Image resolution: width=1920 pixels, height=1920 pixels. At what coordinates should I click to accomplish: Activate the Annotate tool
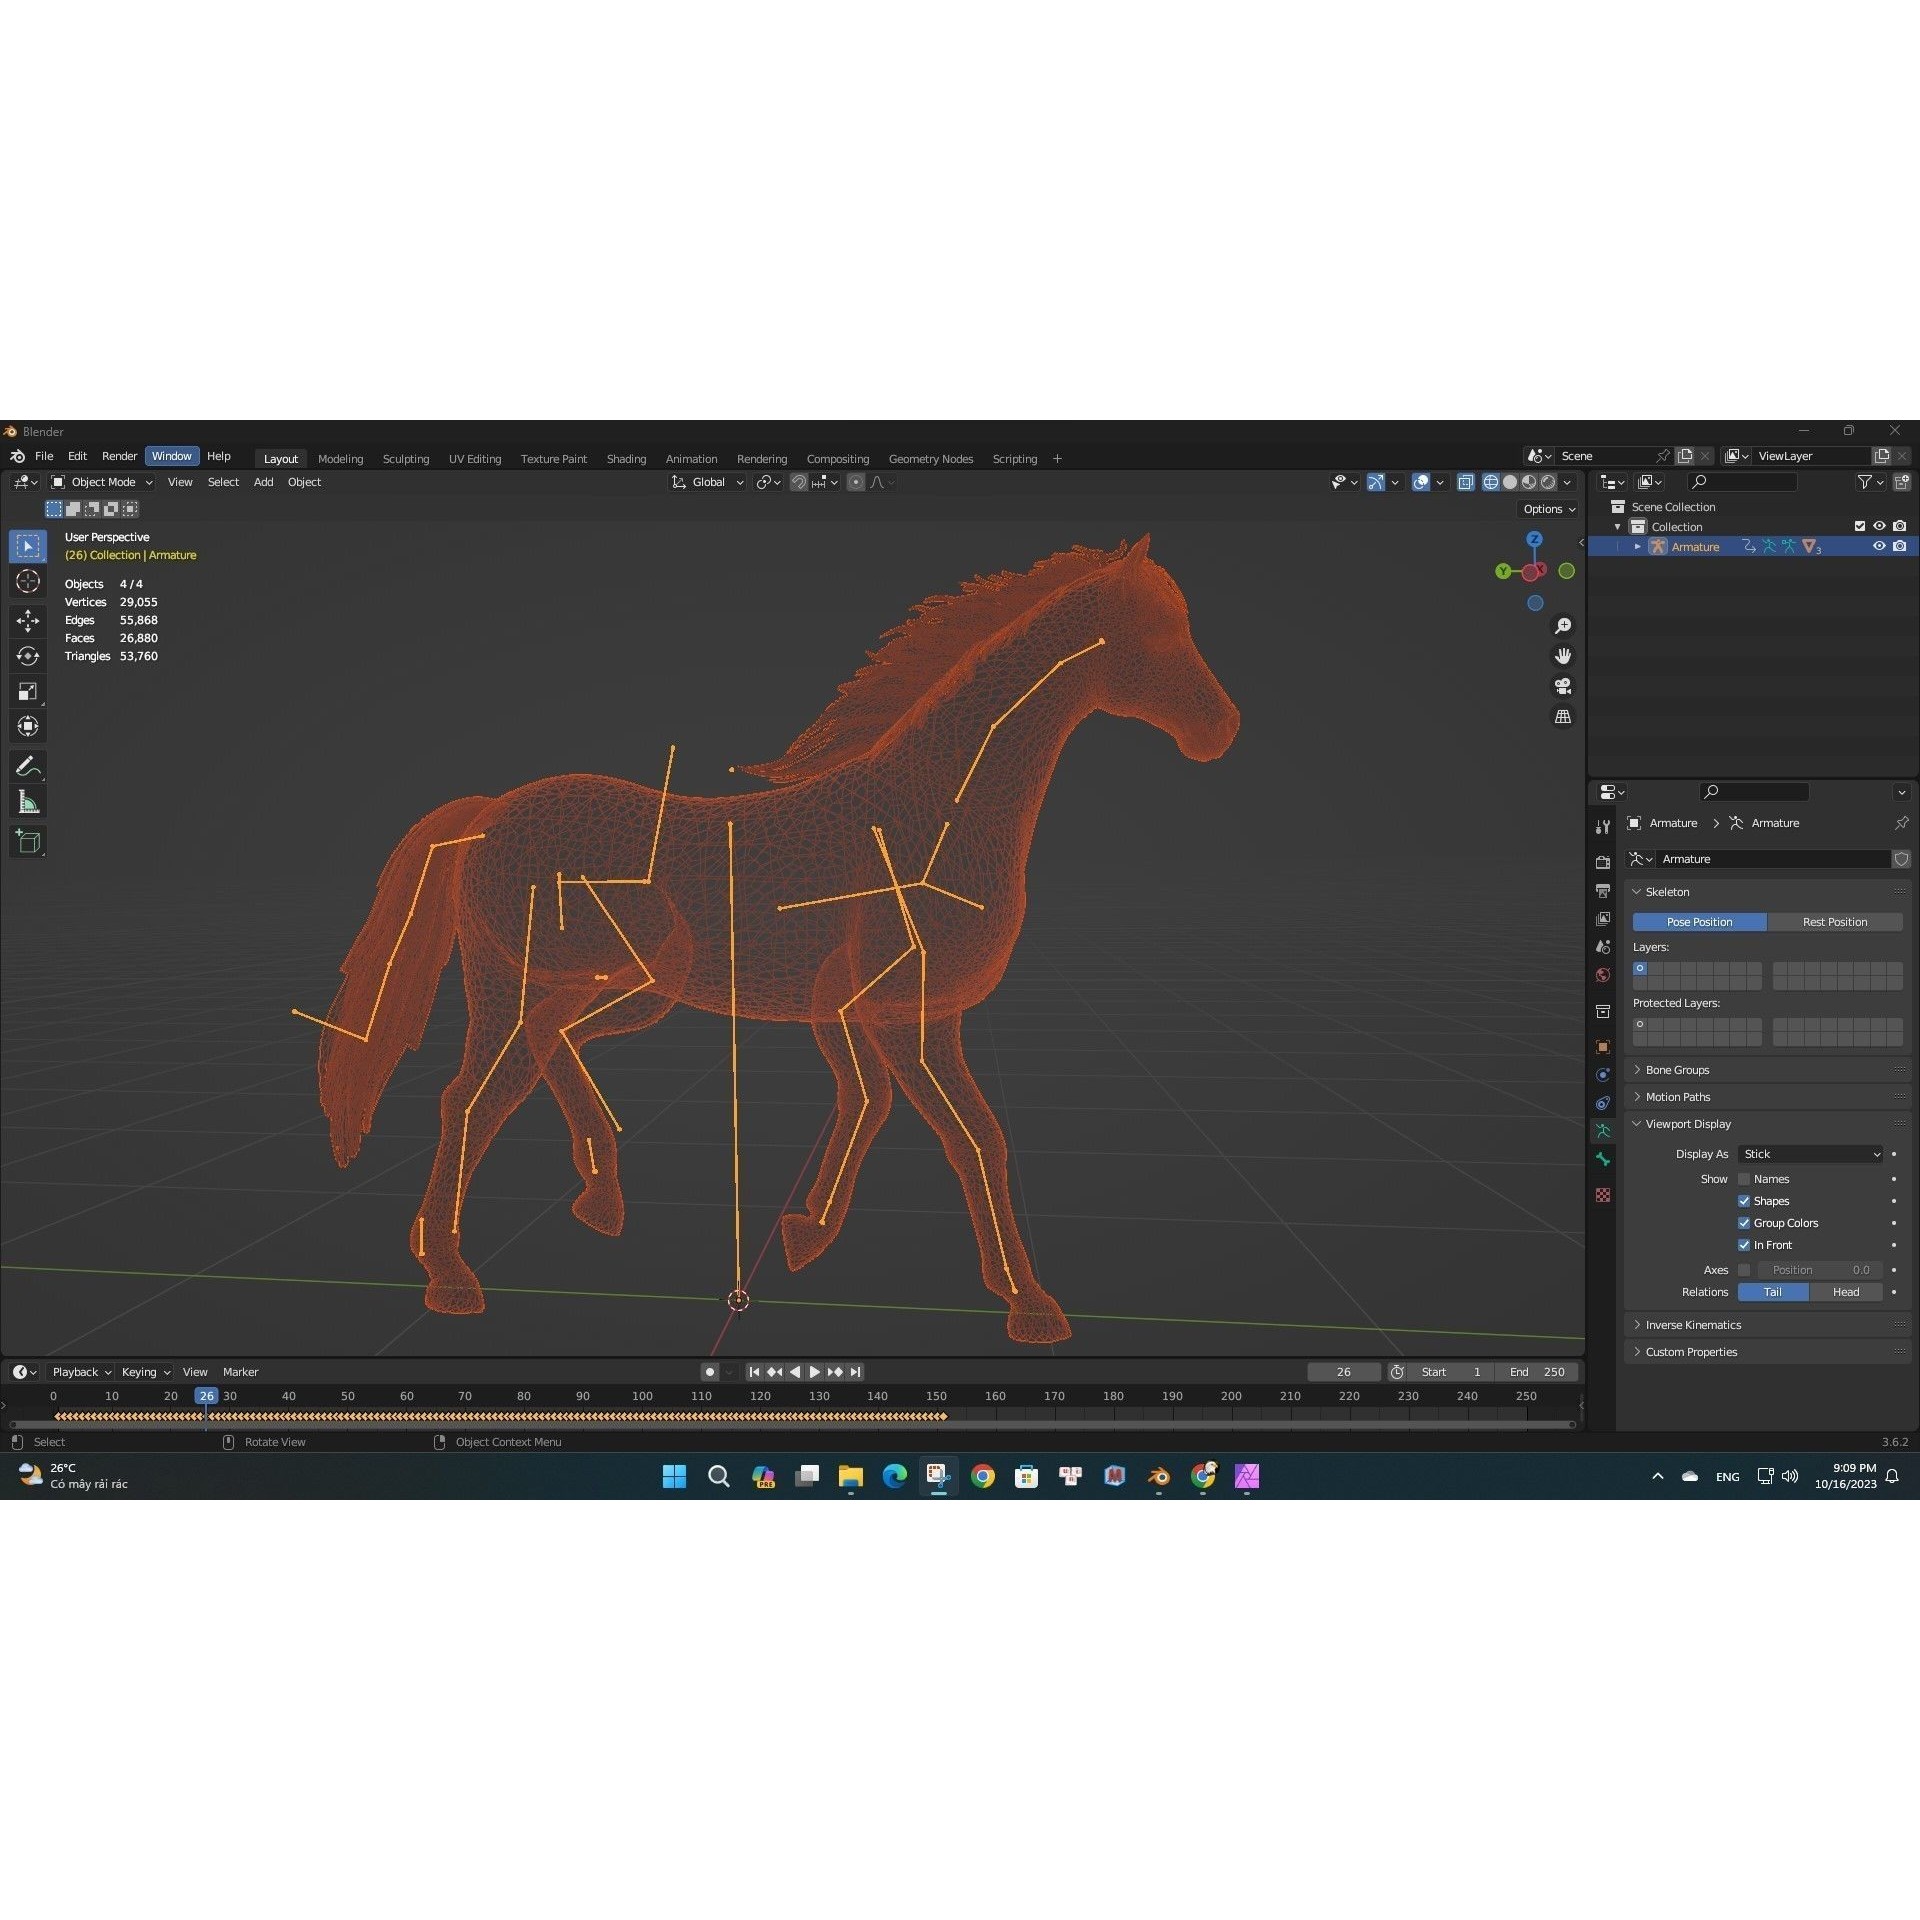(28, 765)
